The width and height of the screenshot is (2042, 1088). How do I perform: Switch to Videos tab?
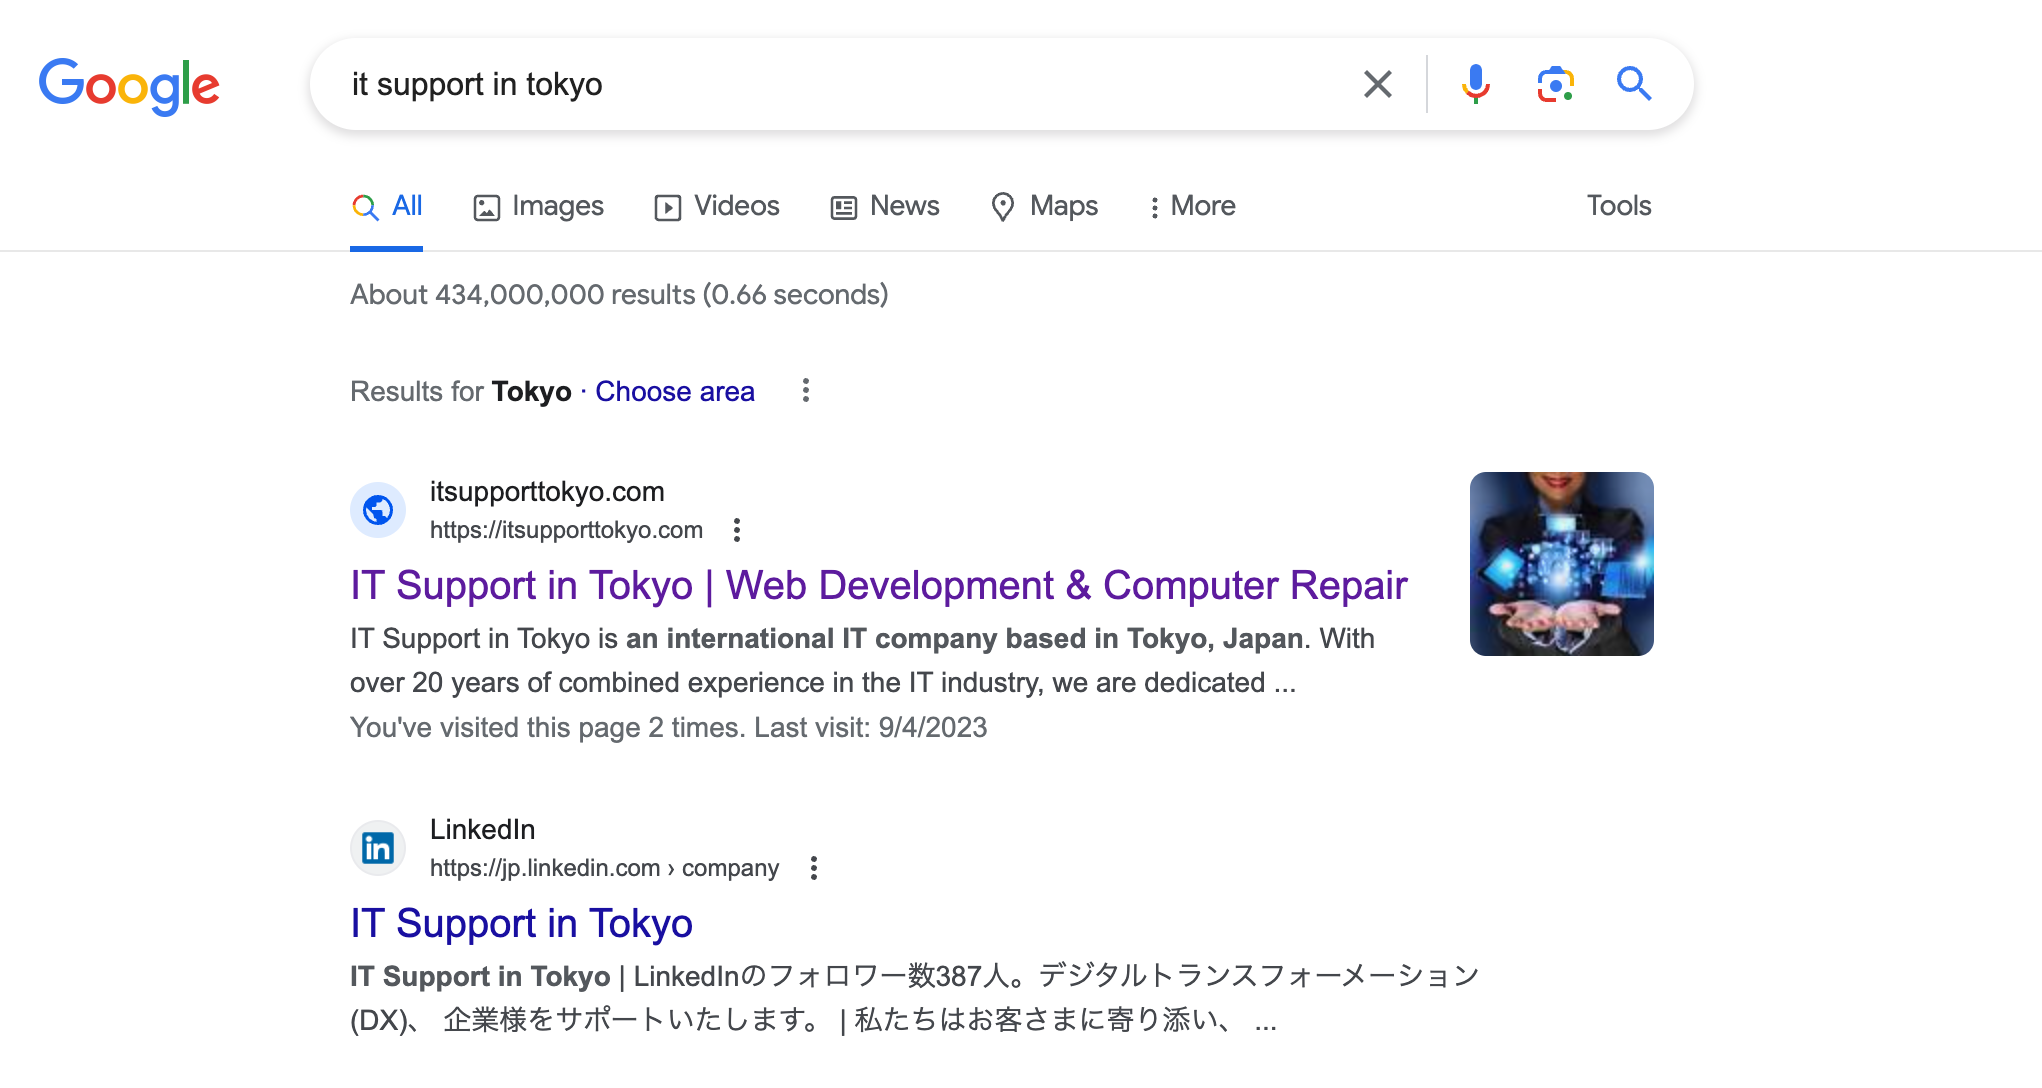717,207
